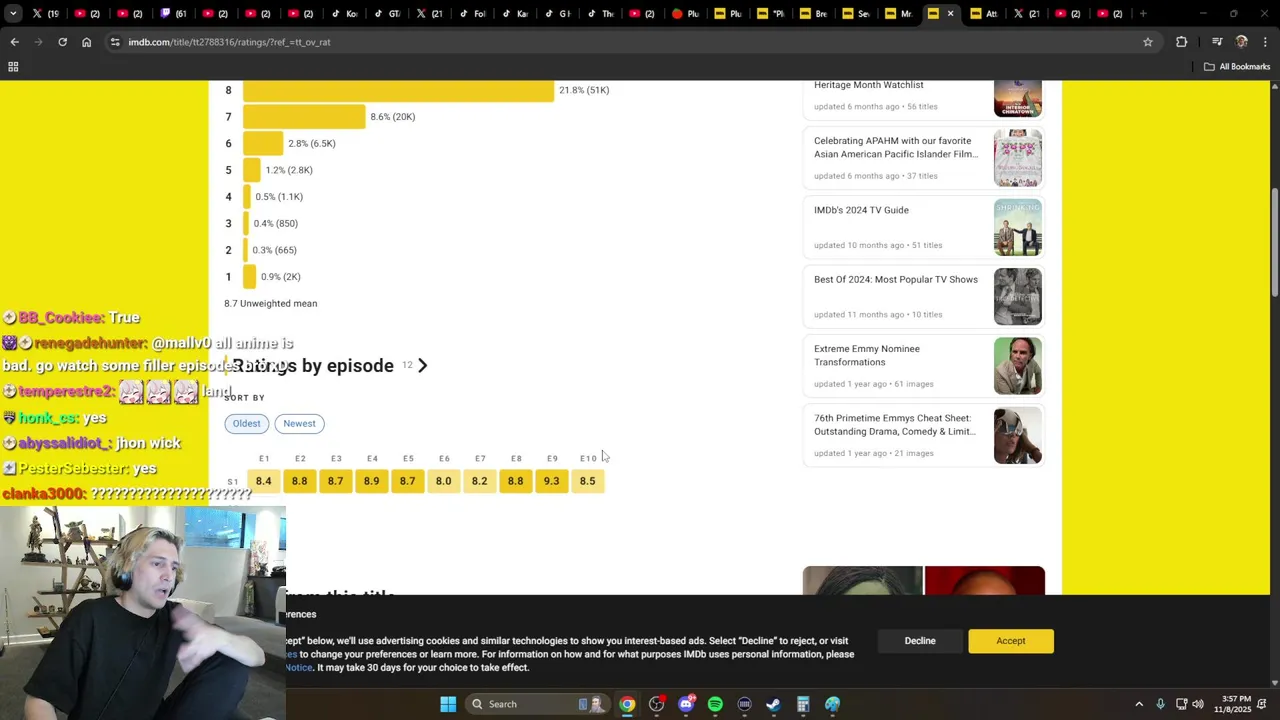Open Heritage Month Watchlist link

pos(868,85)
